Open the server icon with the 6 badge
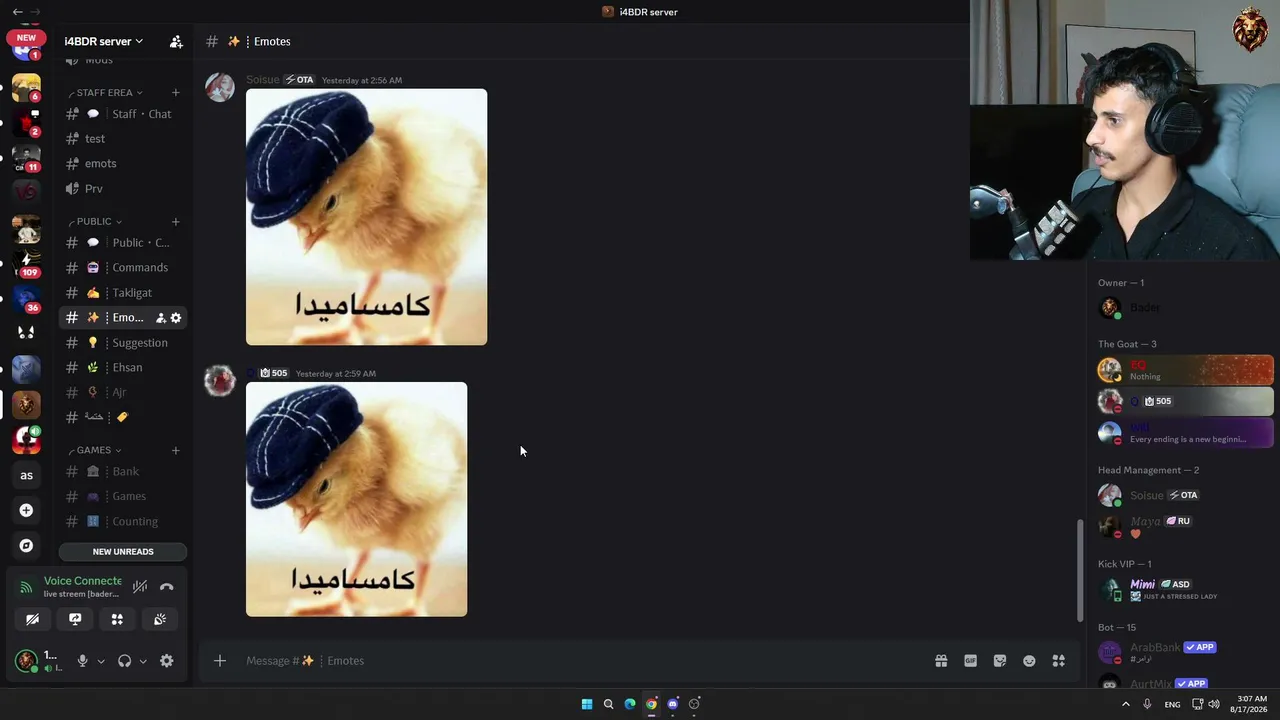The height and width of the screenshot is (720, 1280). [26, 87]
